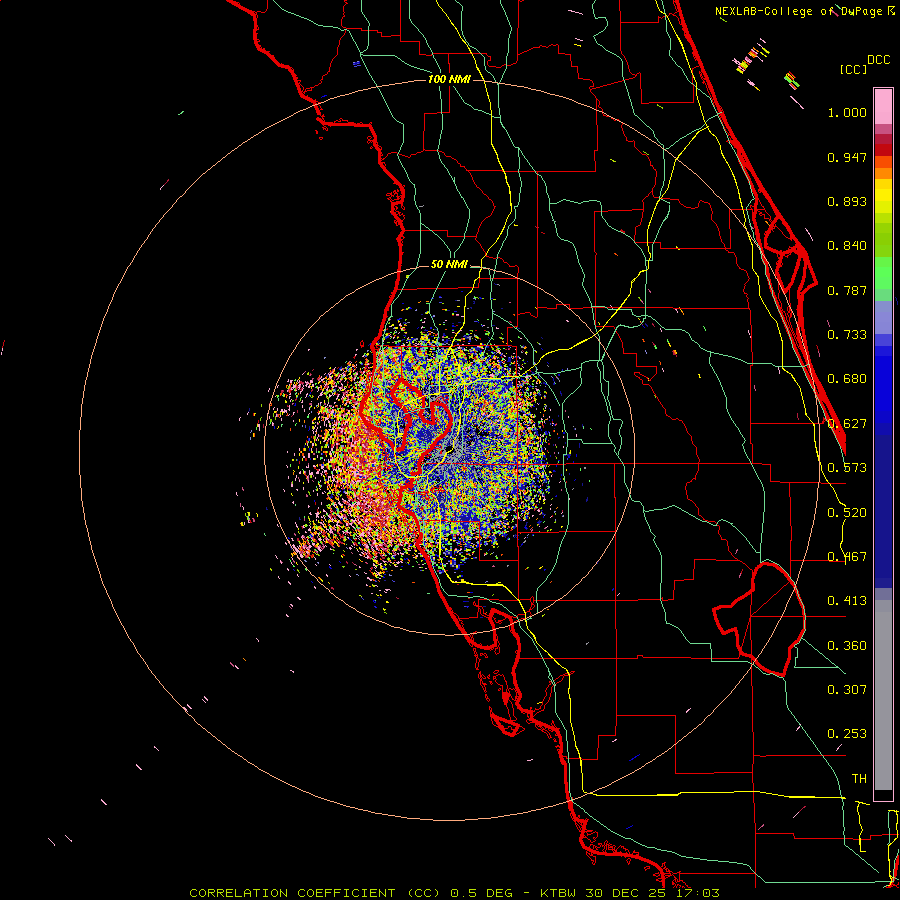Select the 0.253 legend value

(x=847, y=734)
